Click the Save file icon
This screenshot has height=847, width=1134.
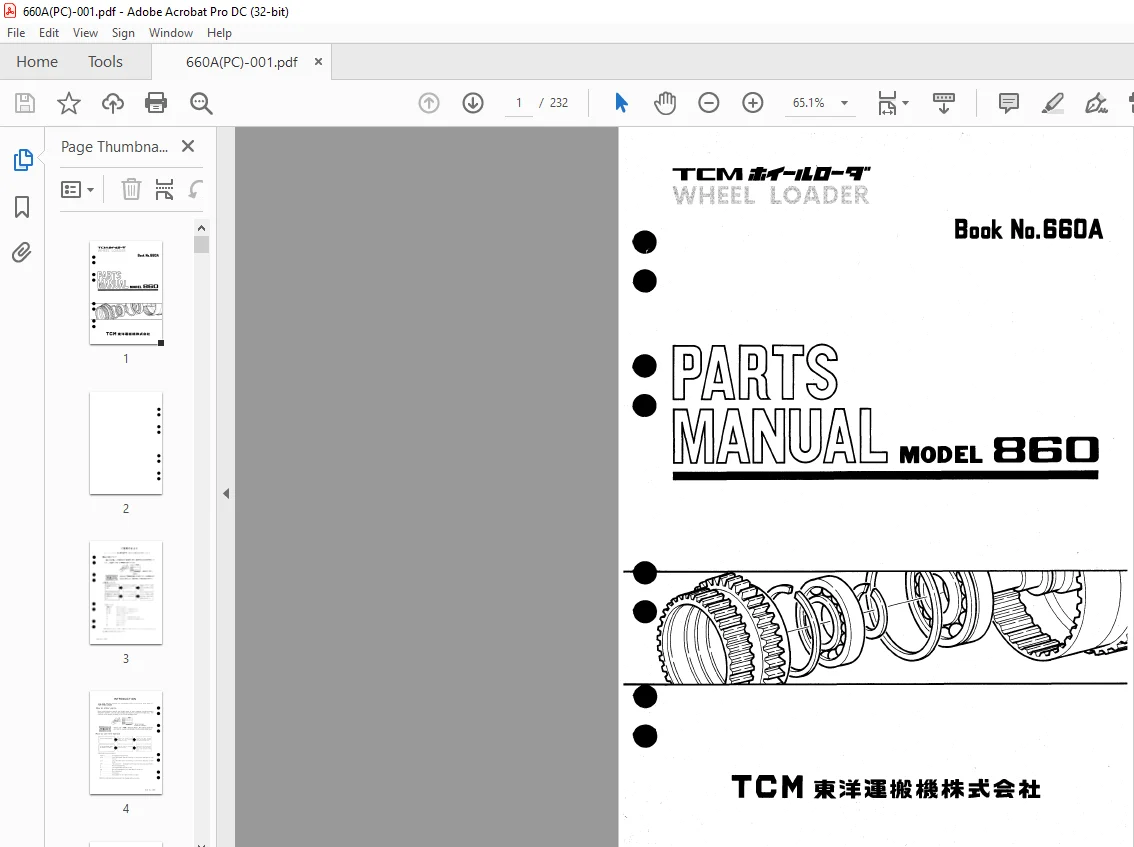tap(25, 103)
